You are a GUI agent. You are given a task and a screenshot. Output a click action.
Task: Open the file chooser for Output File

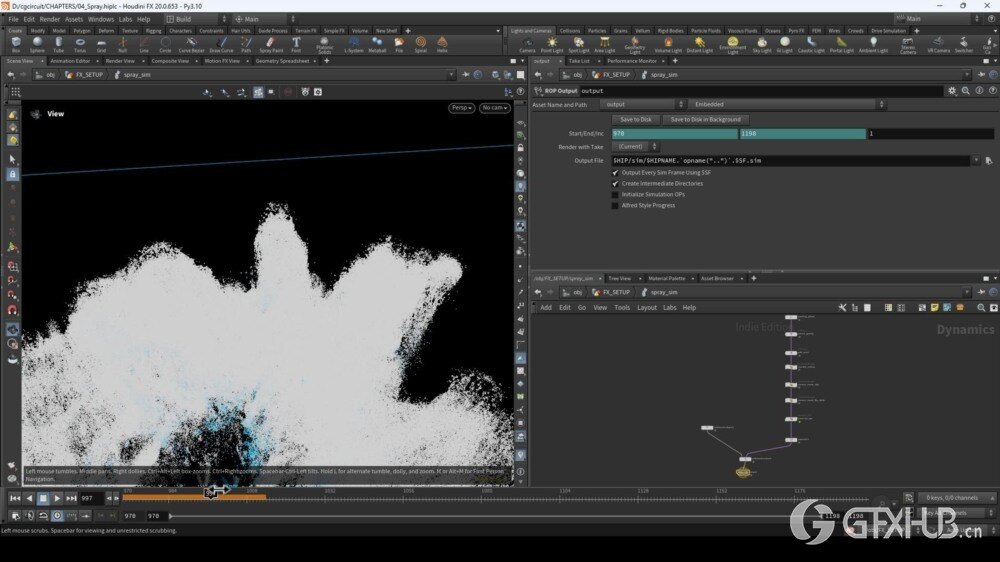(988, 160)
